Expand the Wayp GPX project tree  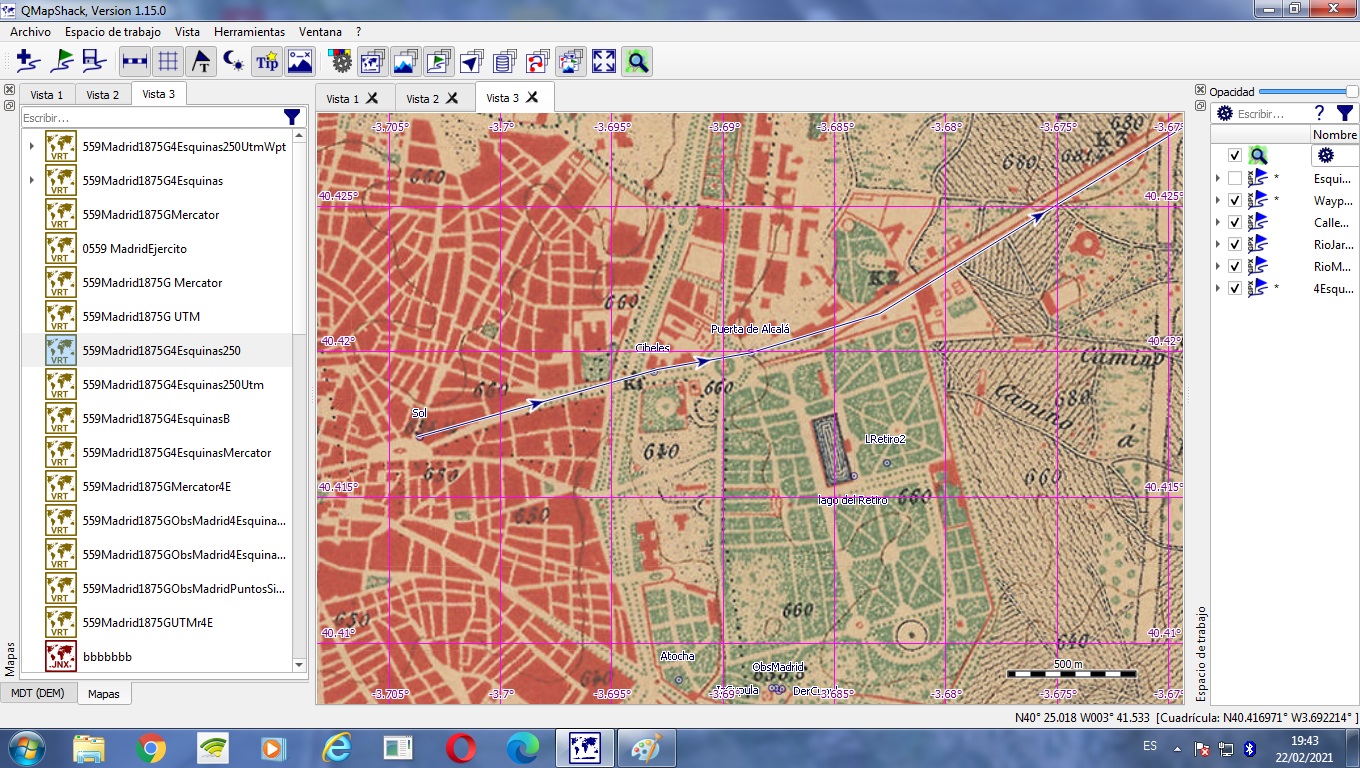[1218, 199]
